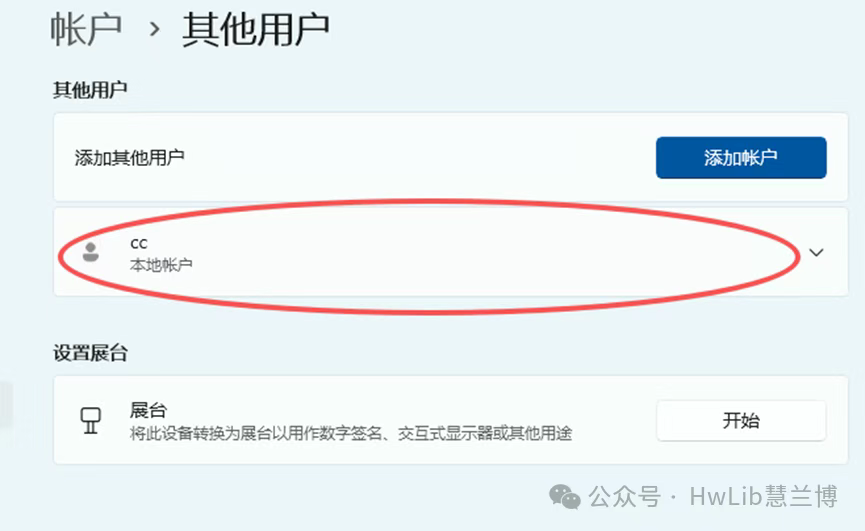Click the WeChat logo icon

pyautogui.click(x=564, y=497)
